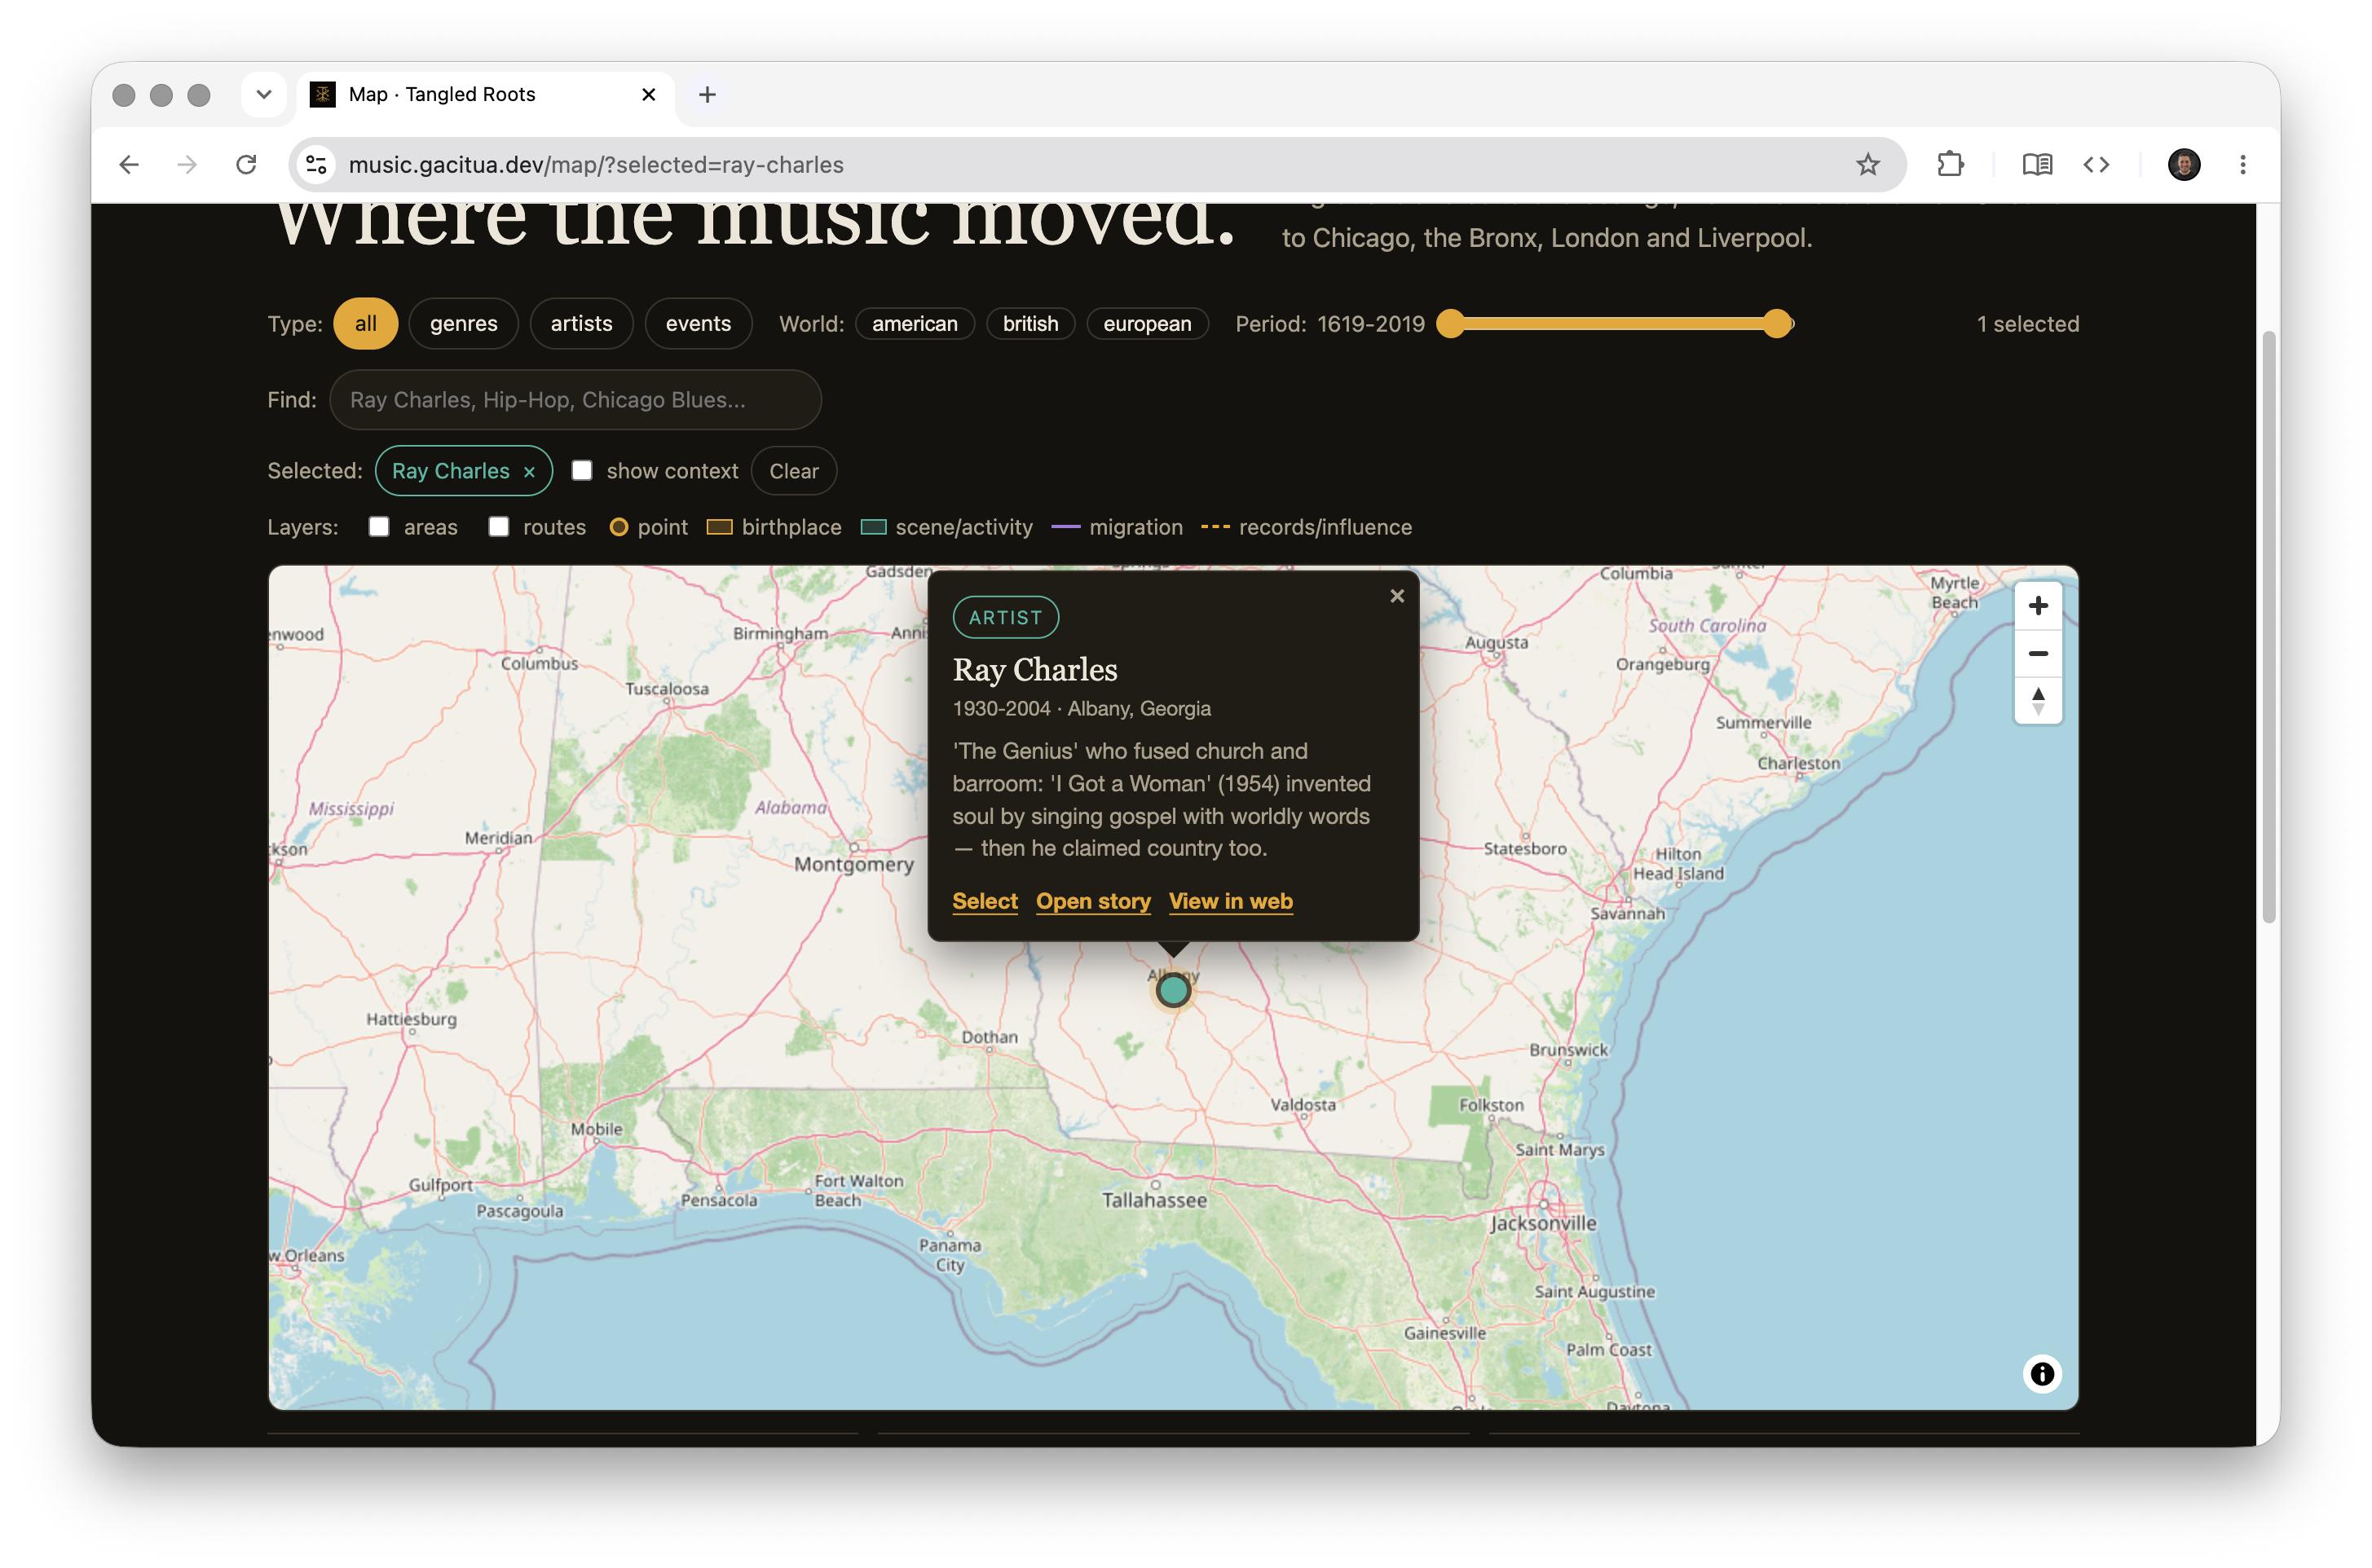Close the Ray Charles popup
2372x1568 pixels.
[1397, 596]
